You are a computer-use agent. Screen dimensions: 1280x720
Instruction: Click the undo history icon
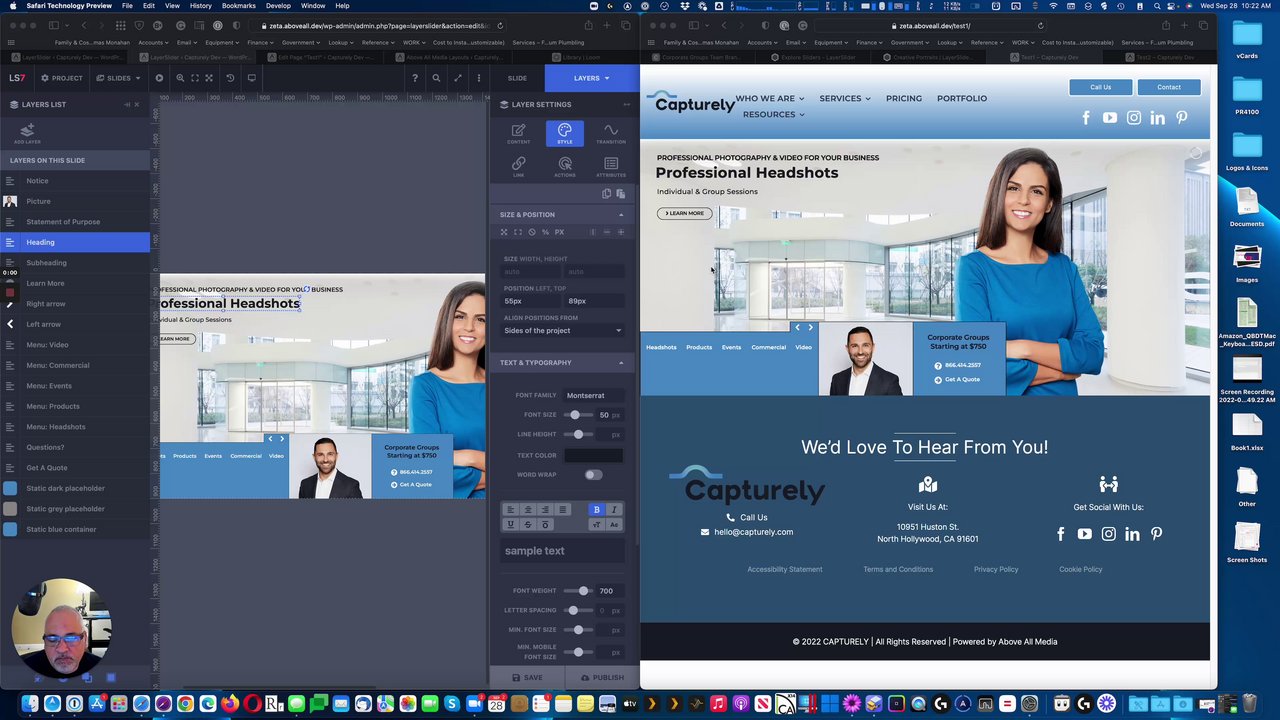pos(230,78)
